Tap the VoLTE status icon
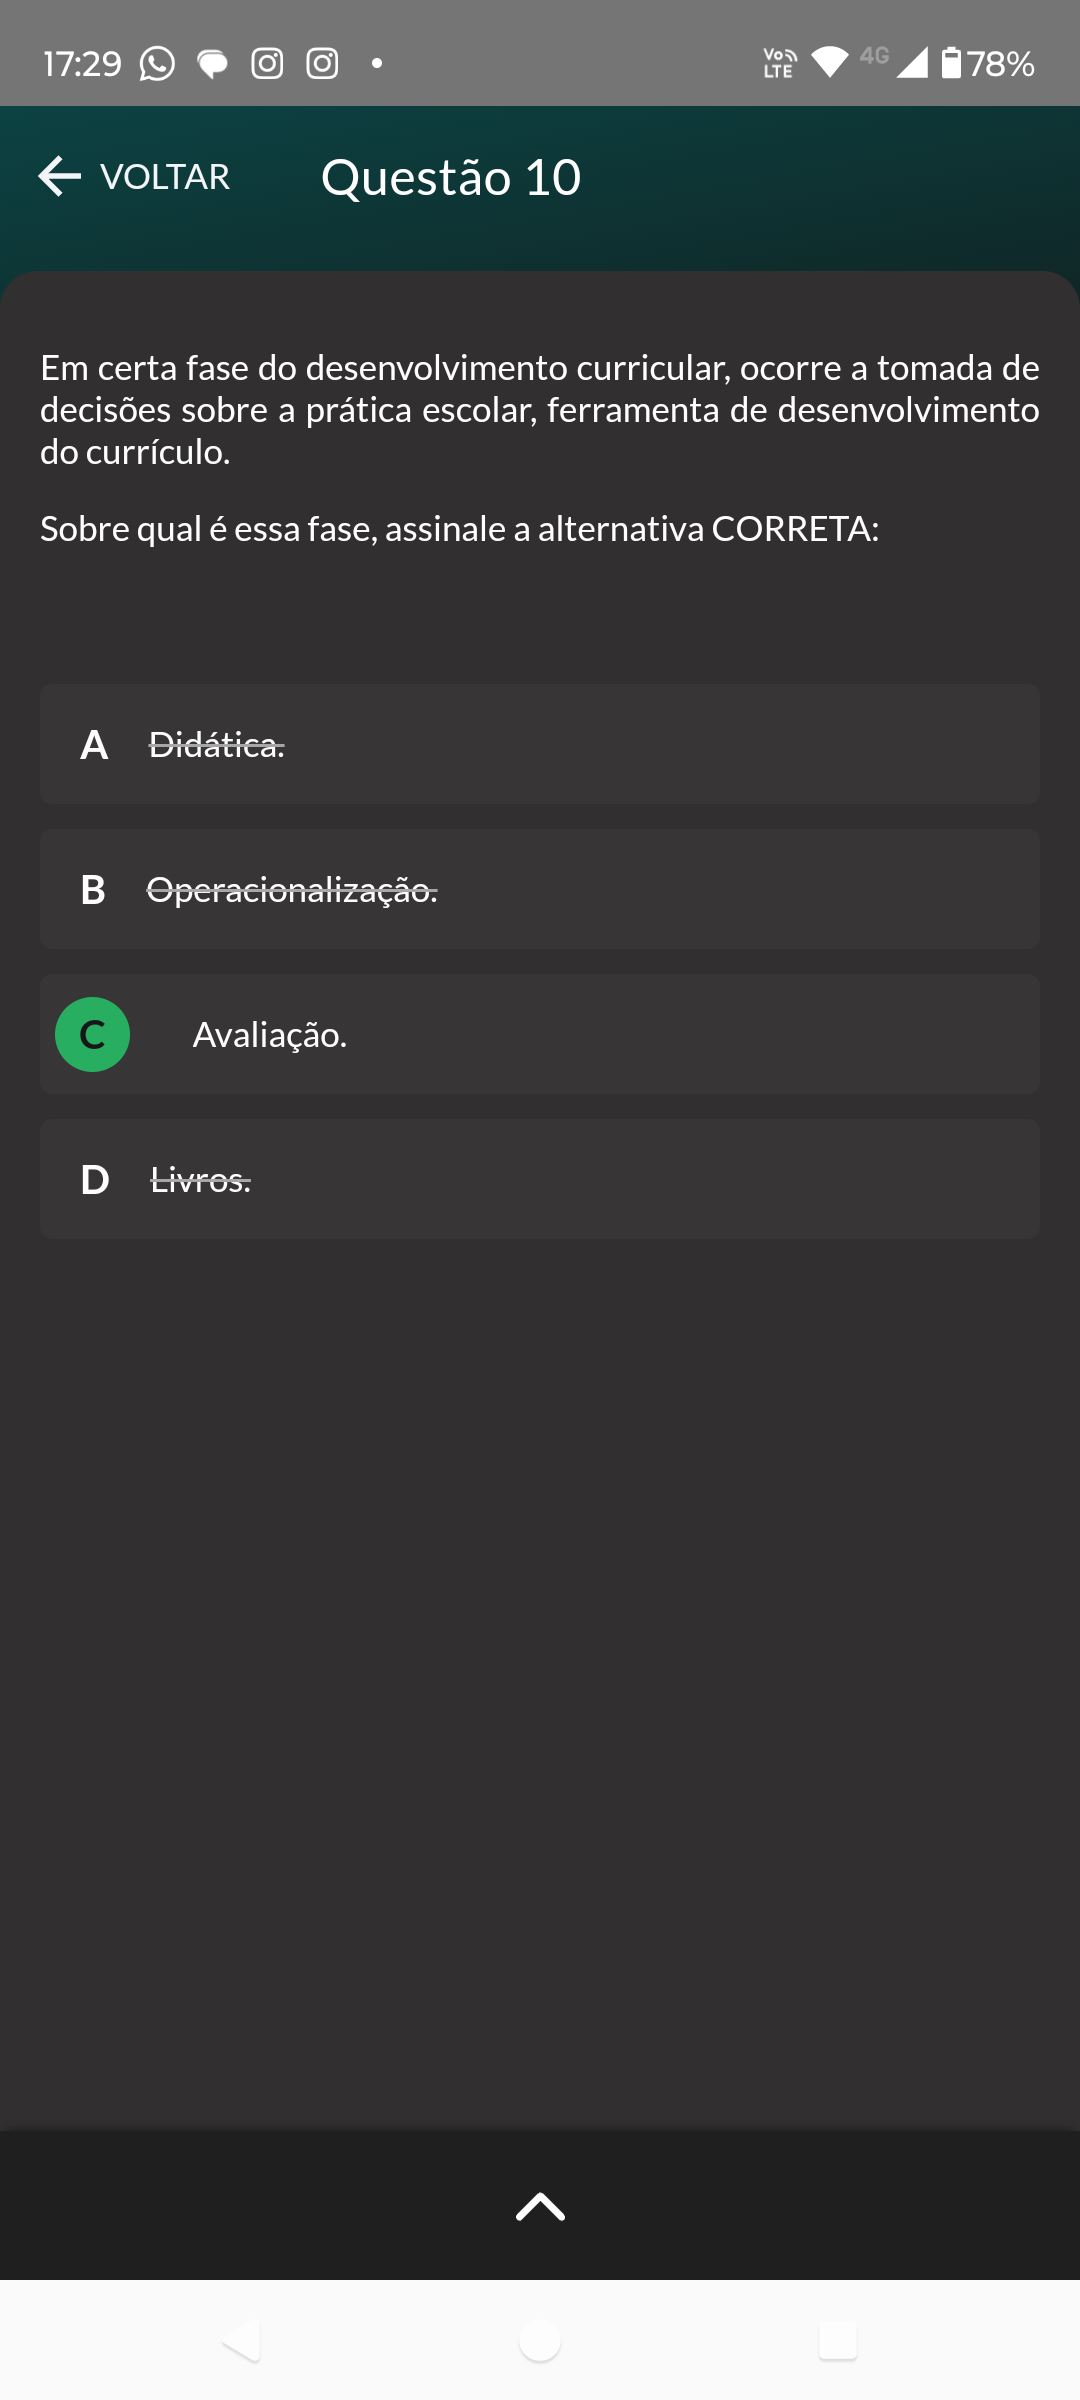This screenshot has height=2400, width=1080. (x=779, y=63)
